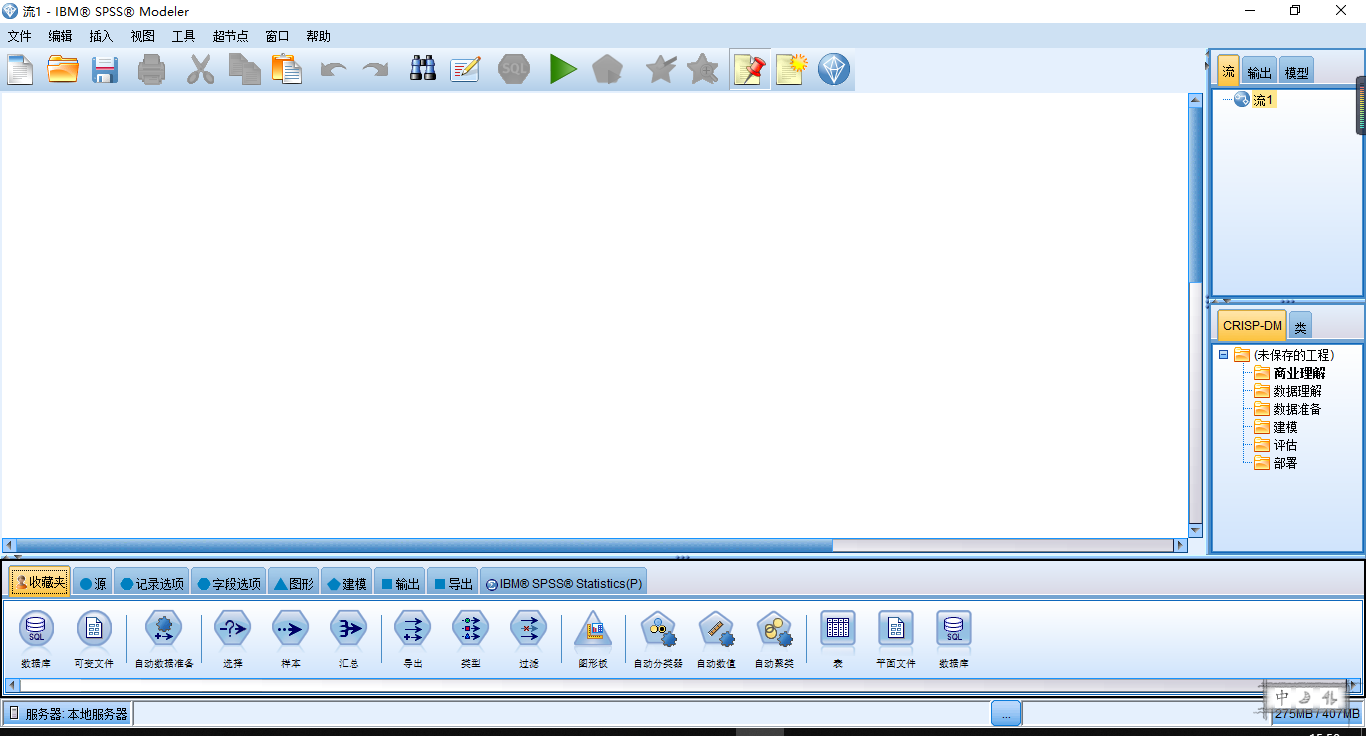Select the 导出 node icon in the favorites palette
This screenshot has height=736, width=1366.
[413, 637]
